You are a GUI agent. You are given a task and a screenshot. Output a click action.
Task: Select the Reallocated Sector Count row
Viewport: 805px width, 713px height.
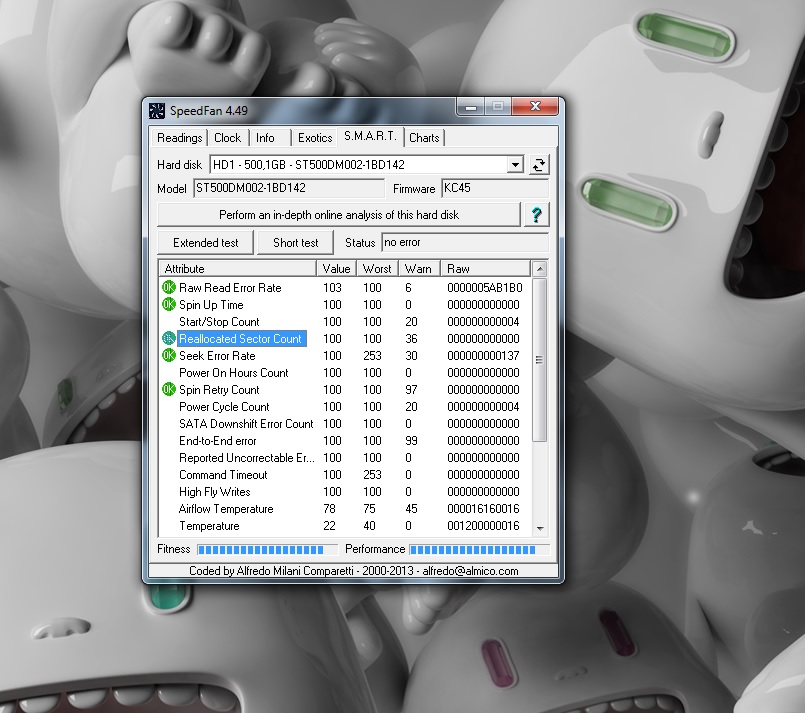344,338
